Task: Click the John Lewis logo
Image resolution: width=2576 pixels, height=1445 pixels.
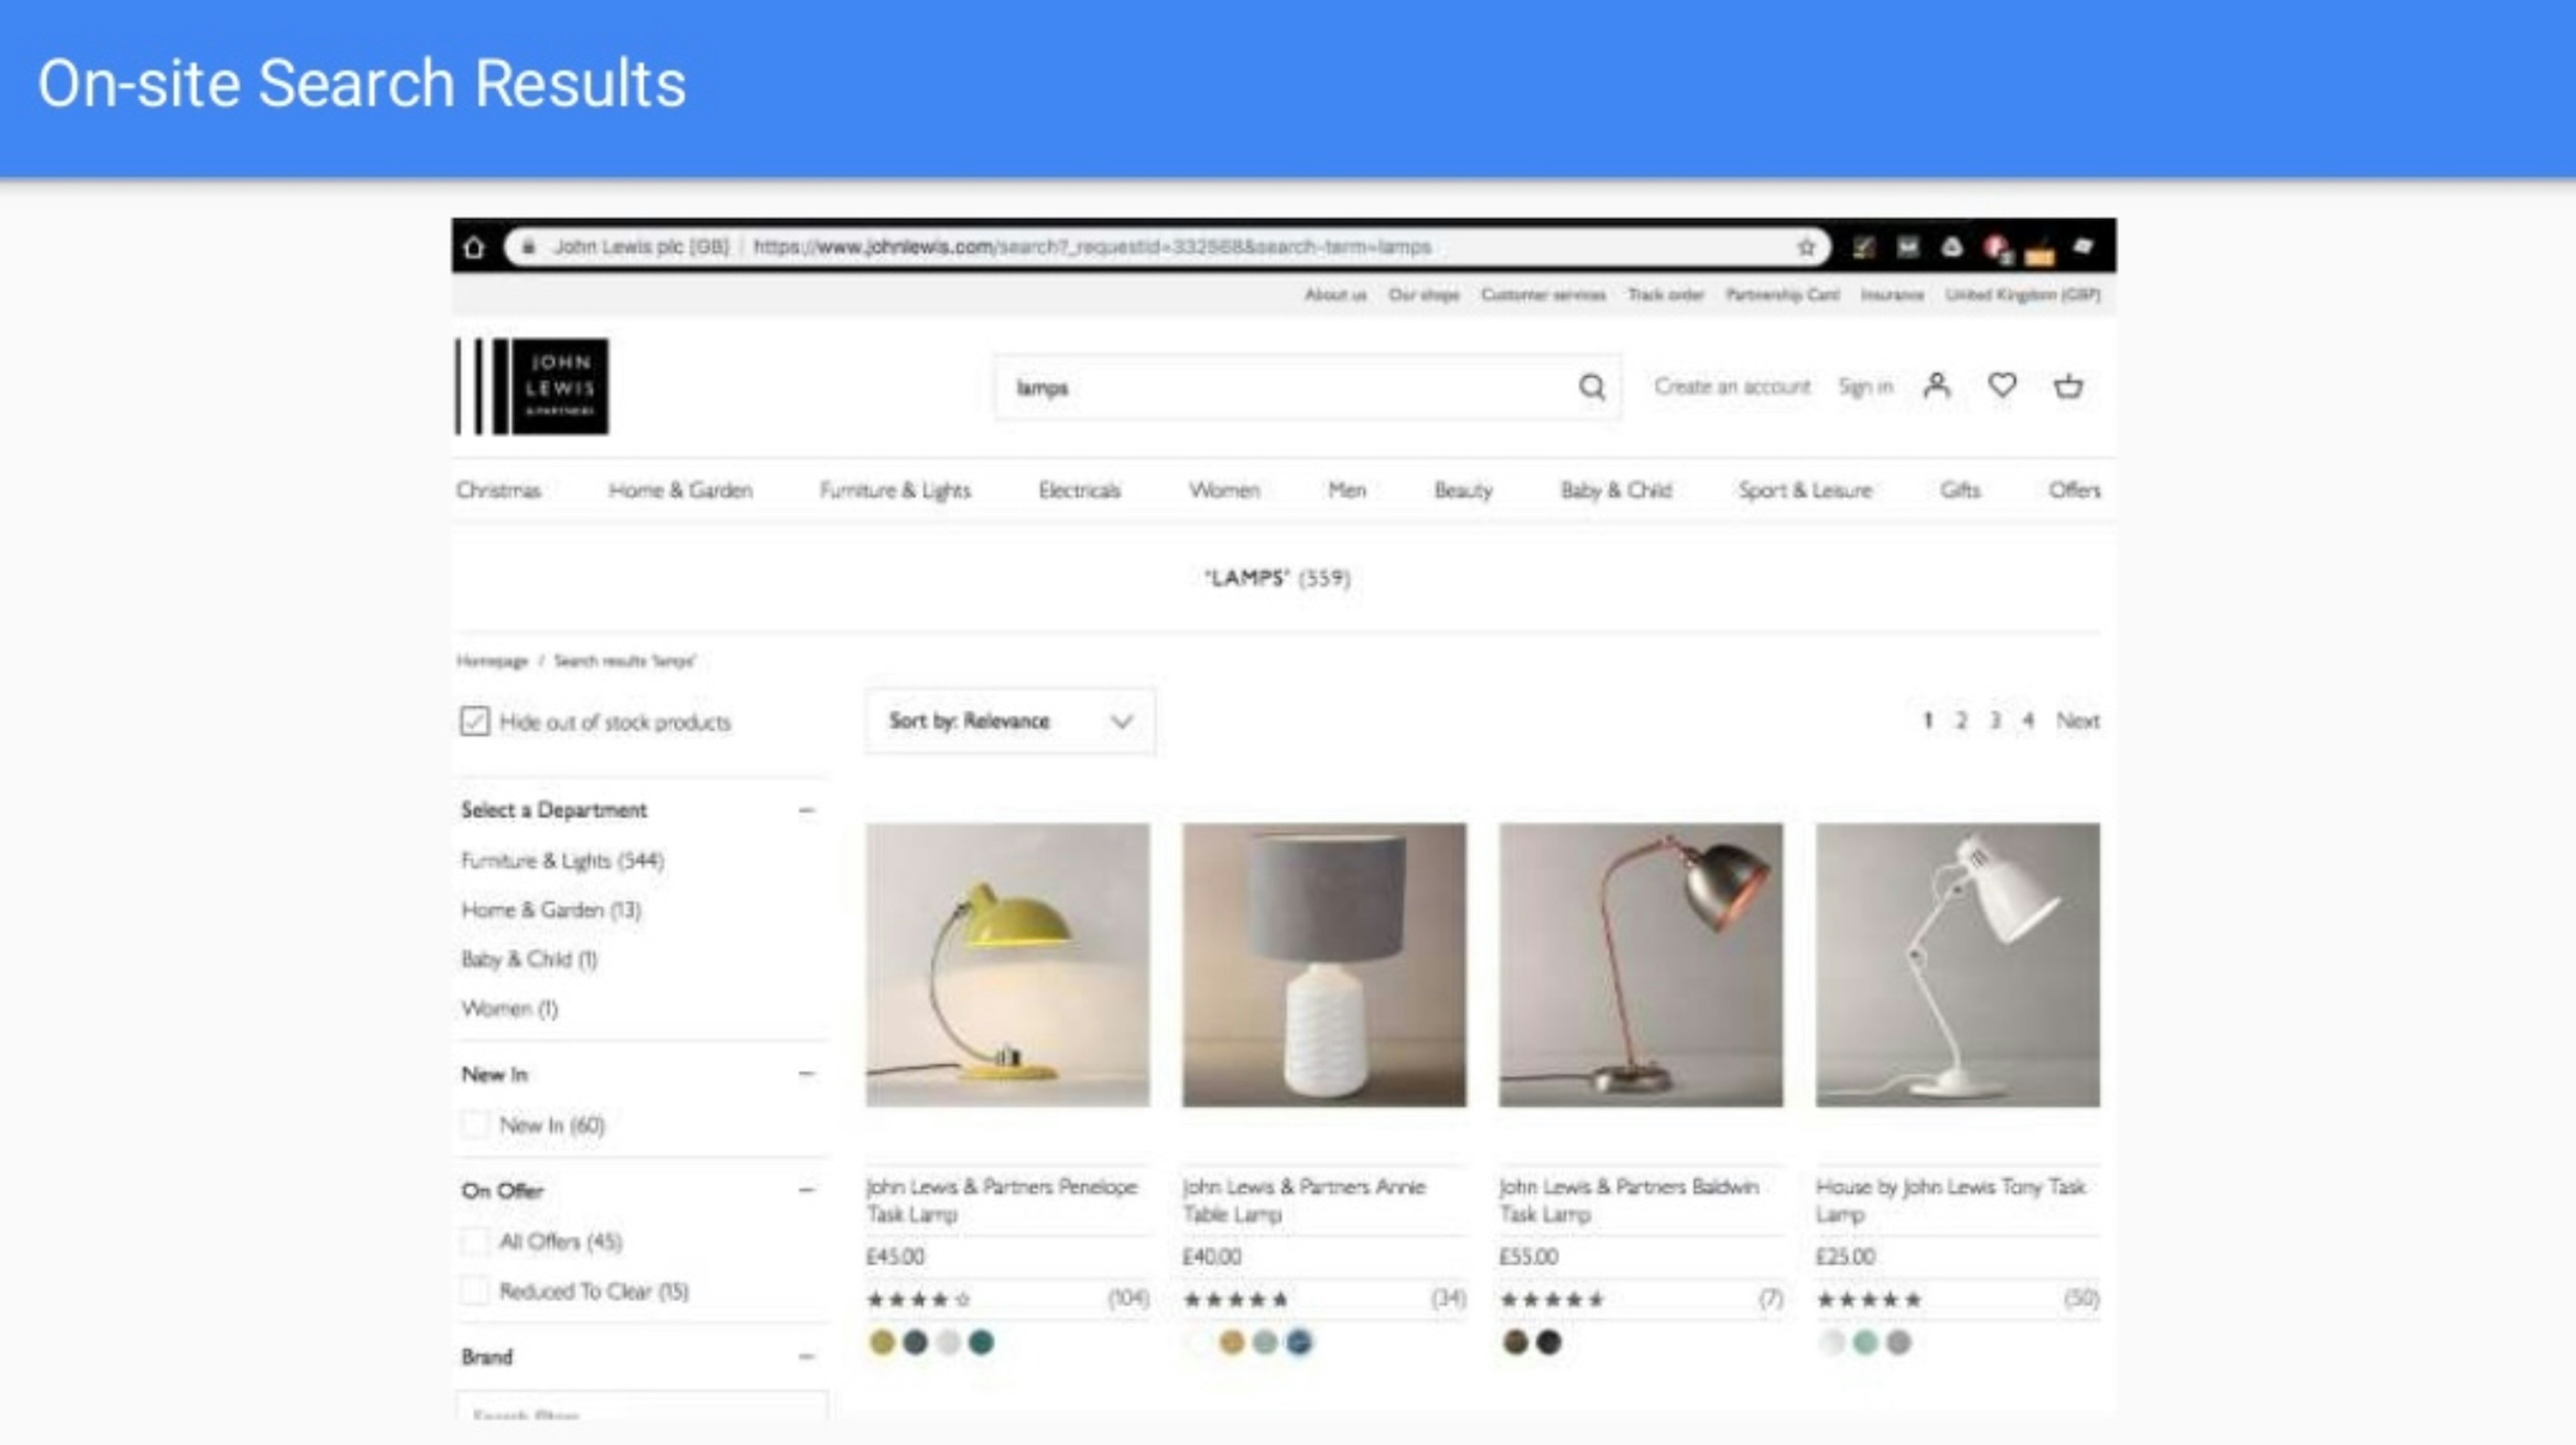Action: 532,387
